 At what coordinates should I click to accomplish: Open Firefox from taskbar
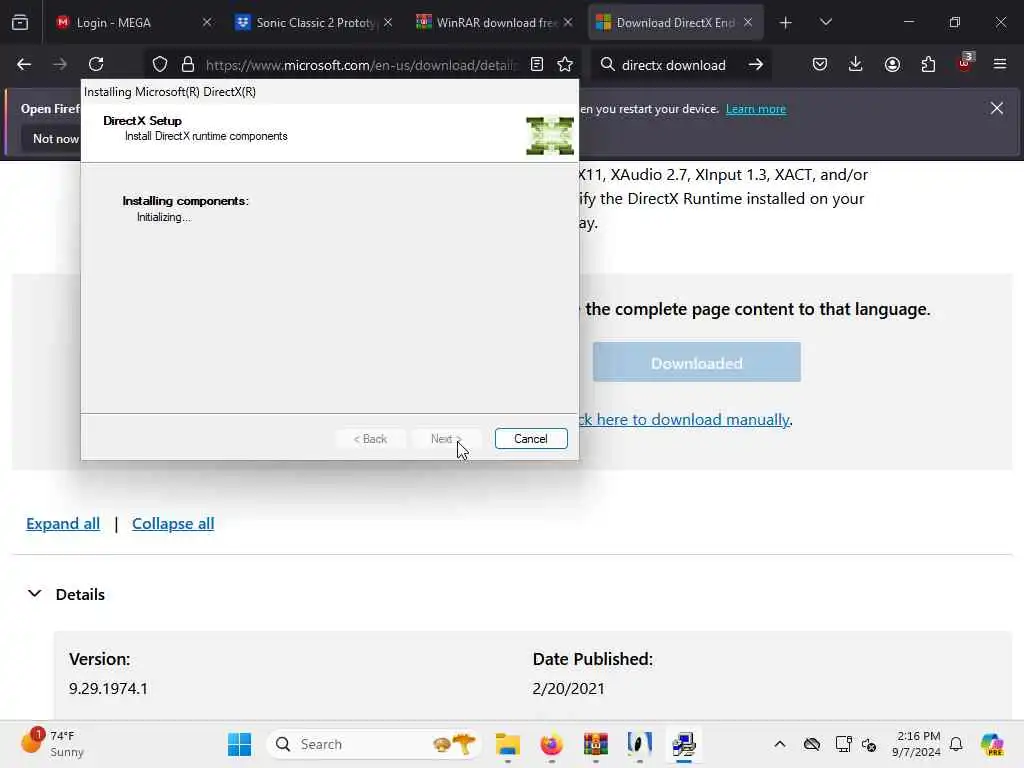tap(551, 744)
